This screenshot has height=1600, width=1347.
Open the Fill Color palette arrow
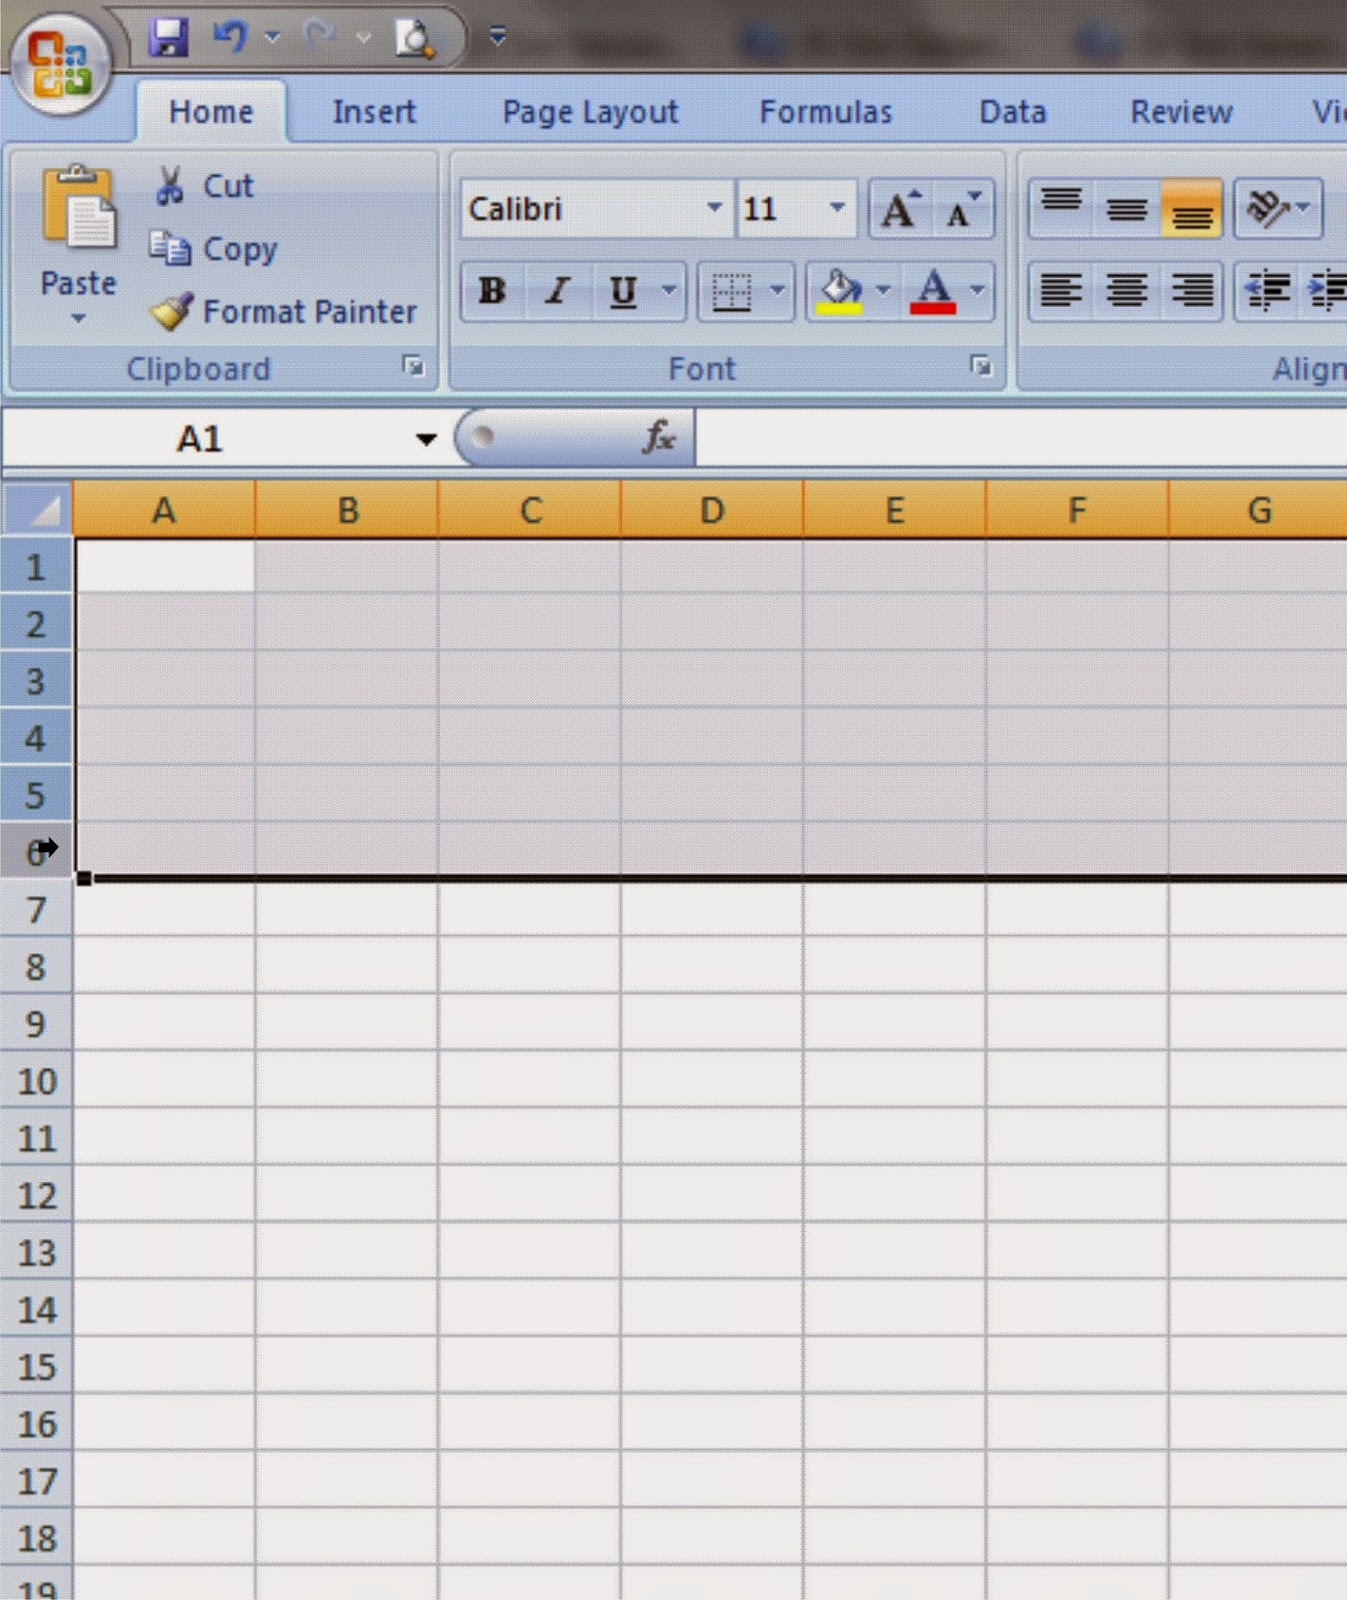(x=883, y=291)
